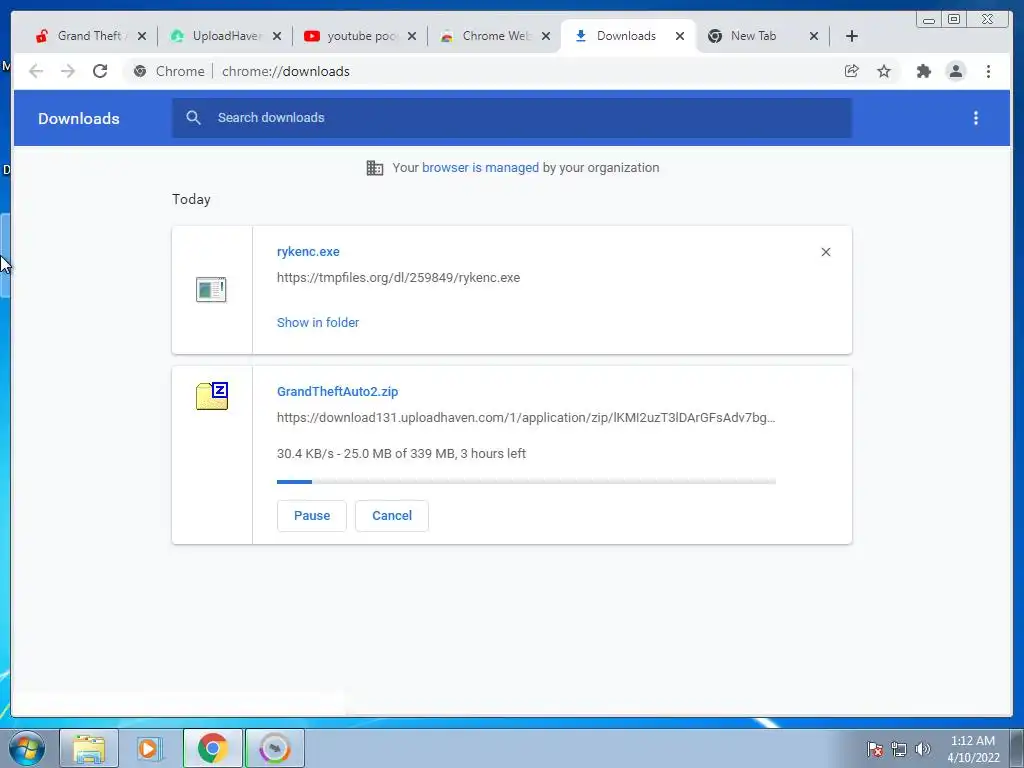Close the Chrome Web Store tab
The width and height of the screenshot is (1024, 768).
[x=546, y=36]
